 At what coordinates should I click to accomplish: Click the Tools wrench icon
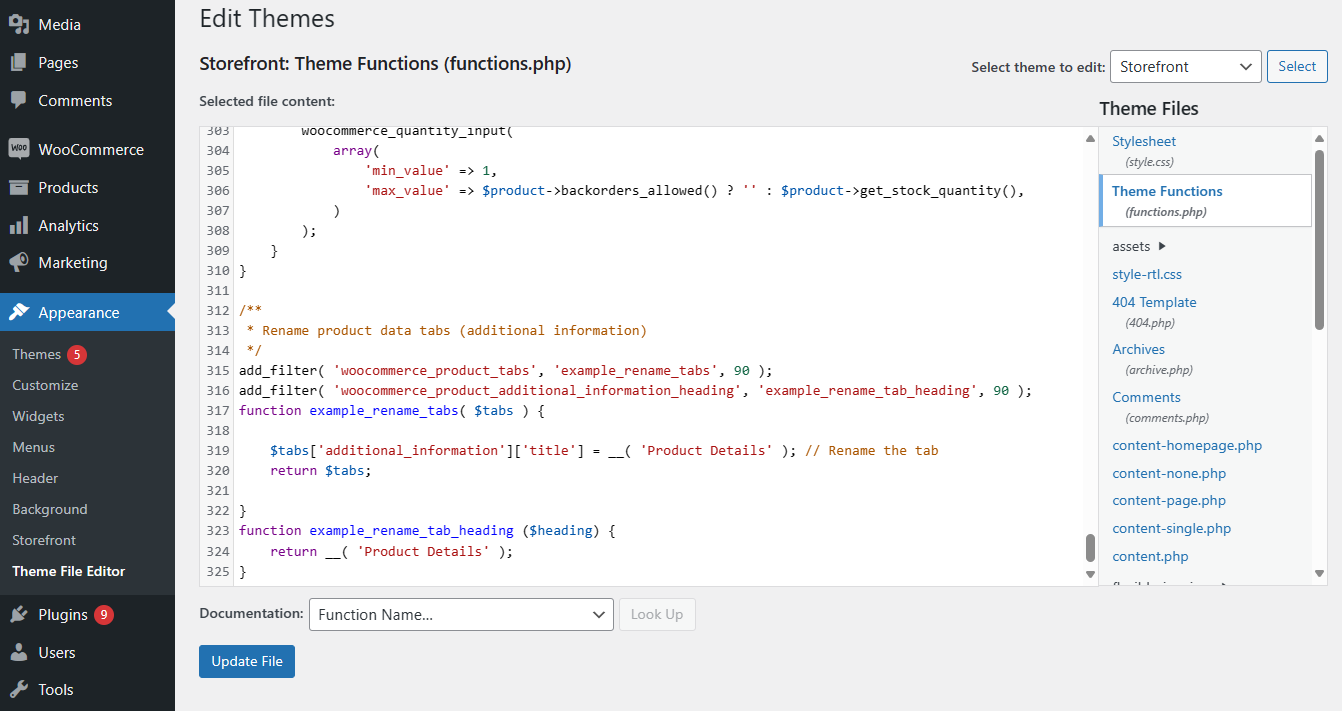click(x=19, y=689)
